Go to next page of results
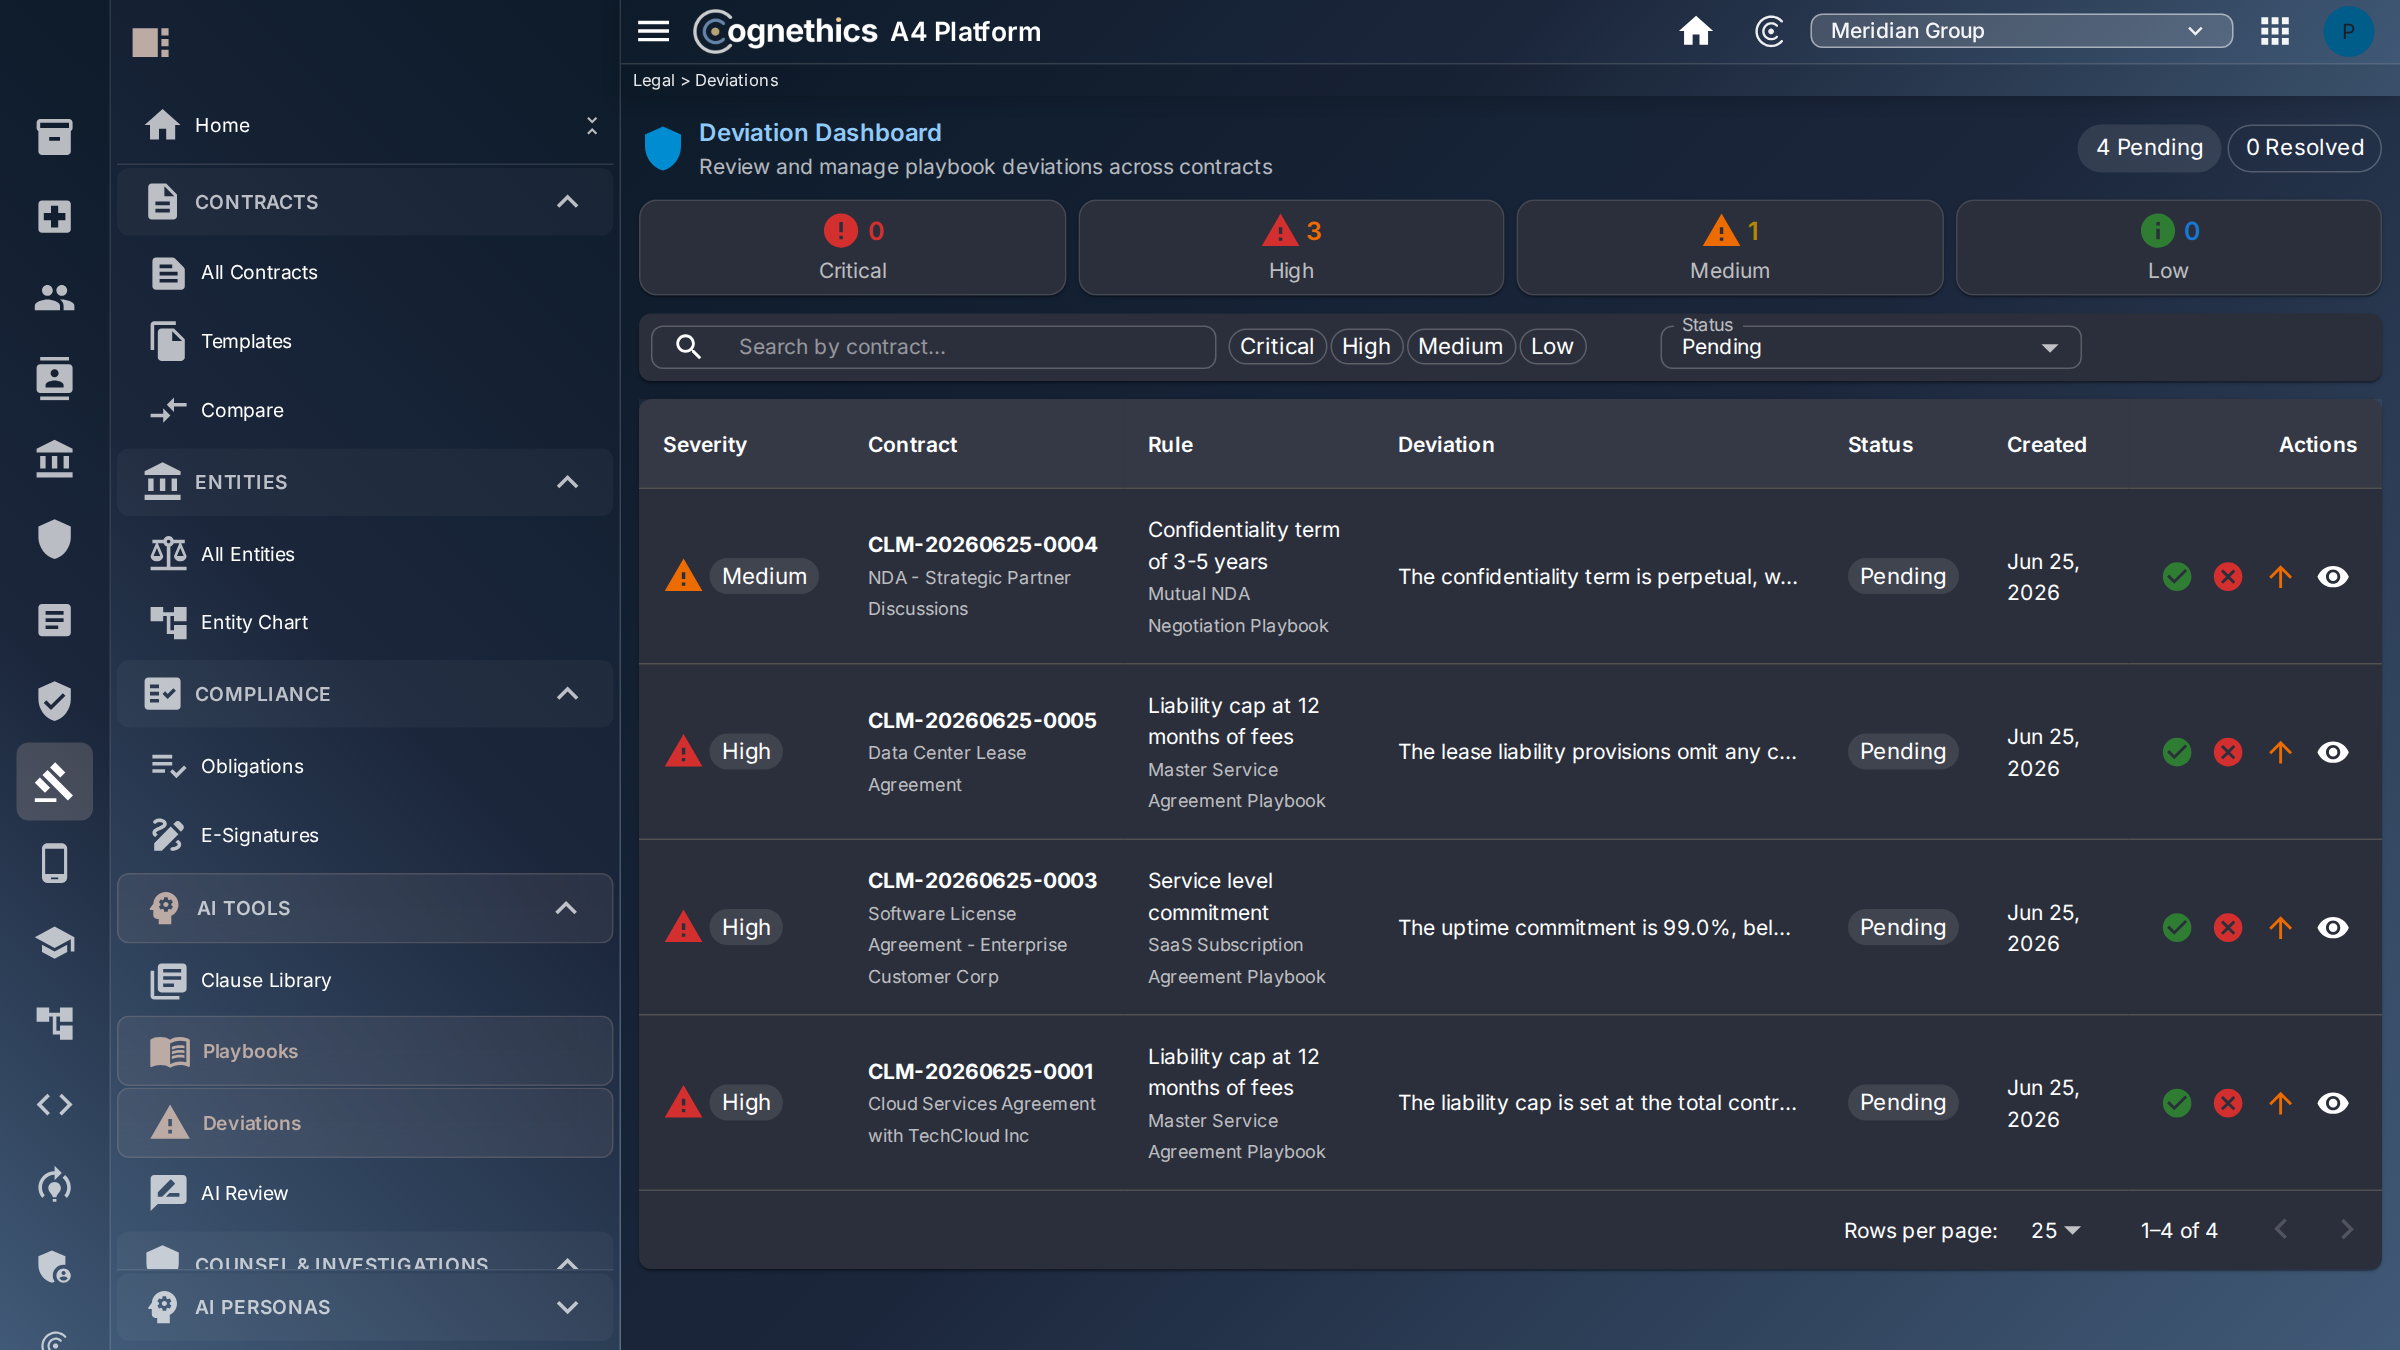The width and height of the screenshot is (2400, 1350). pyautogui.click(x=2346, y=1230)
